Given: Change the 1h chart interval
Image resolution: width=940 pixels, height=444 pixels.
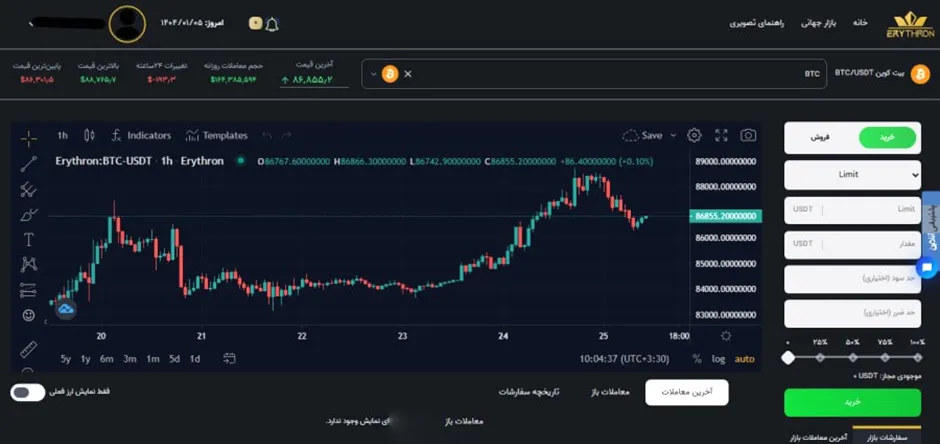Looking at the screenshot, I should coord(62,135).
